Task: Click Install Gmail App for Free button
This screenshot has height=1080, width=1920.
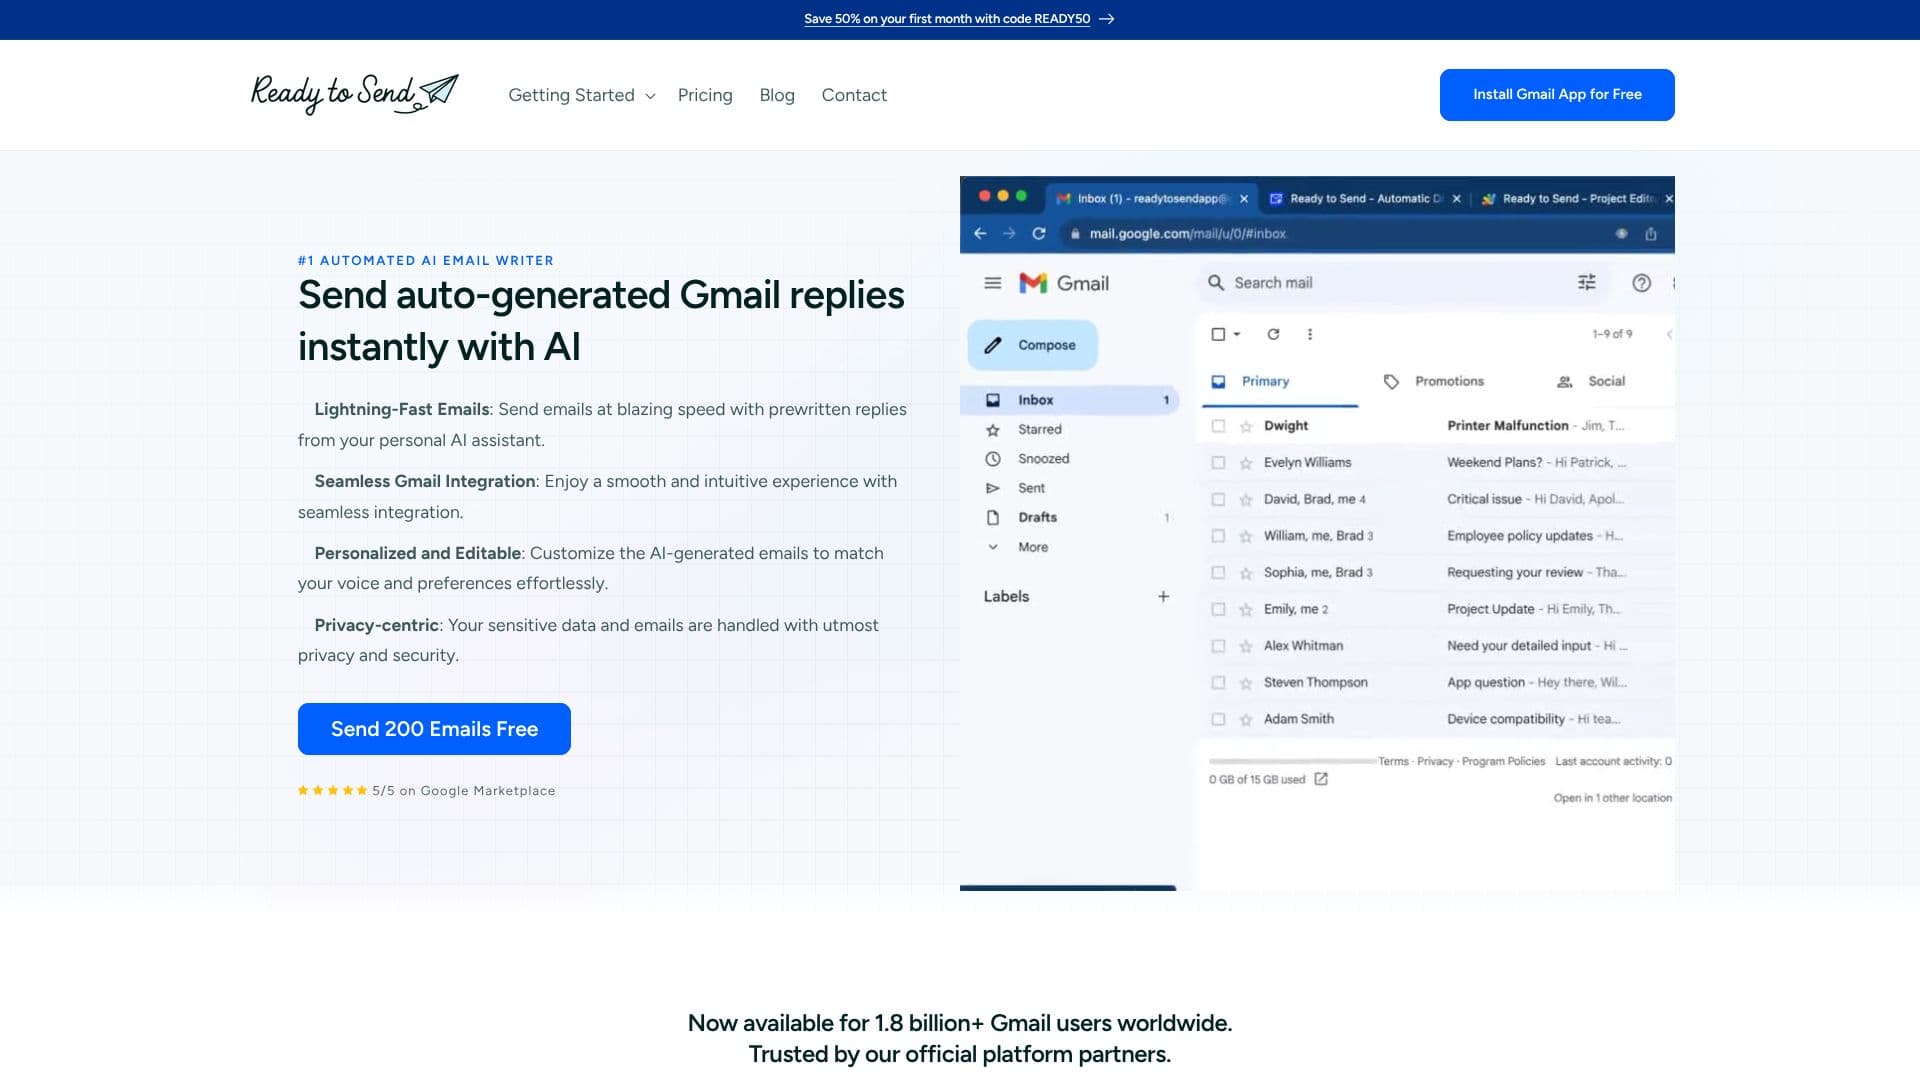Action: click(1557, 95)
